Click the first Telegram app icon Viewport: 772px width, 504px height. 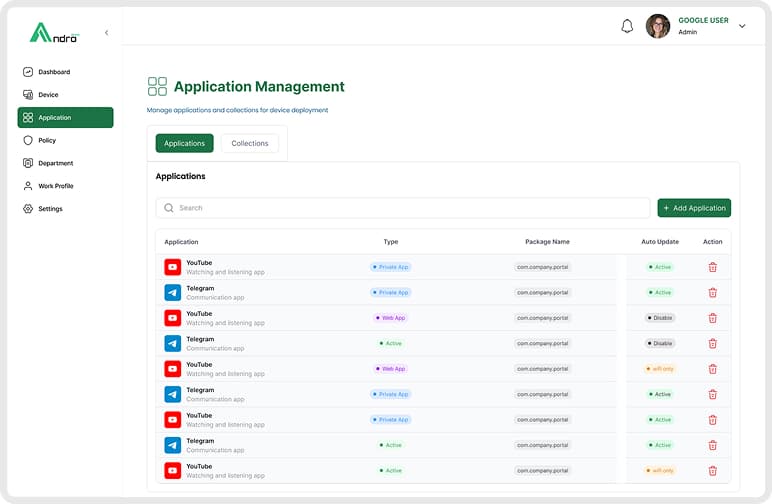pos(173,293)
